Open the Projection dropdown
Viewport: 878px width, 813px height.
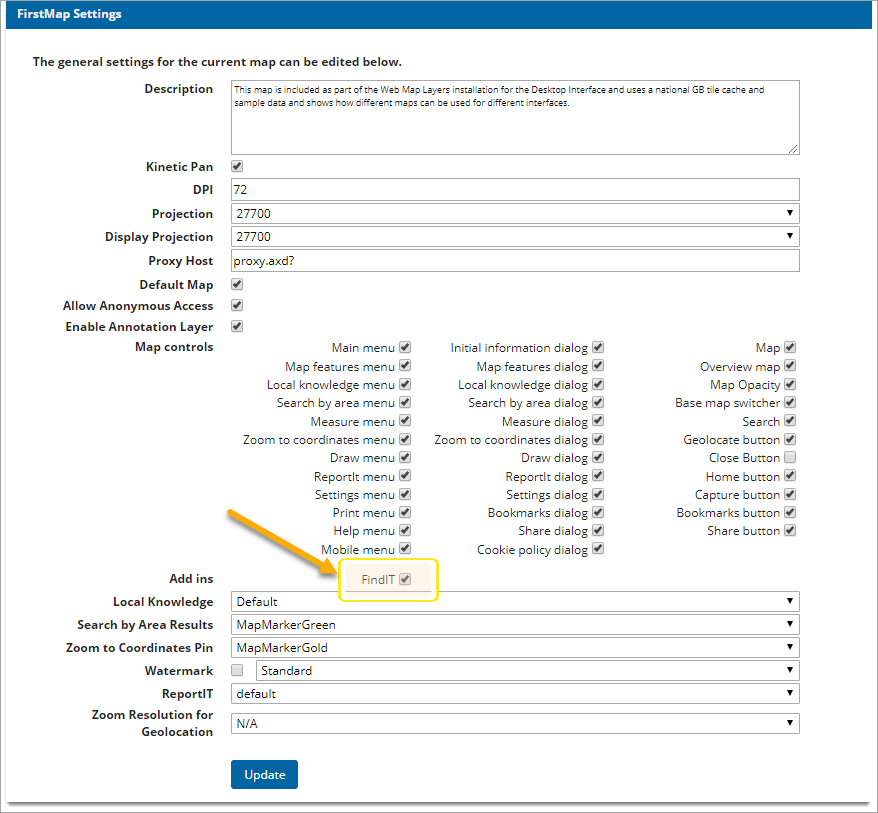coord(515,213)
